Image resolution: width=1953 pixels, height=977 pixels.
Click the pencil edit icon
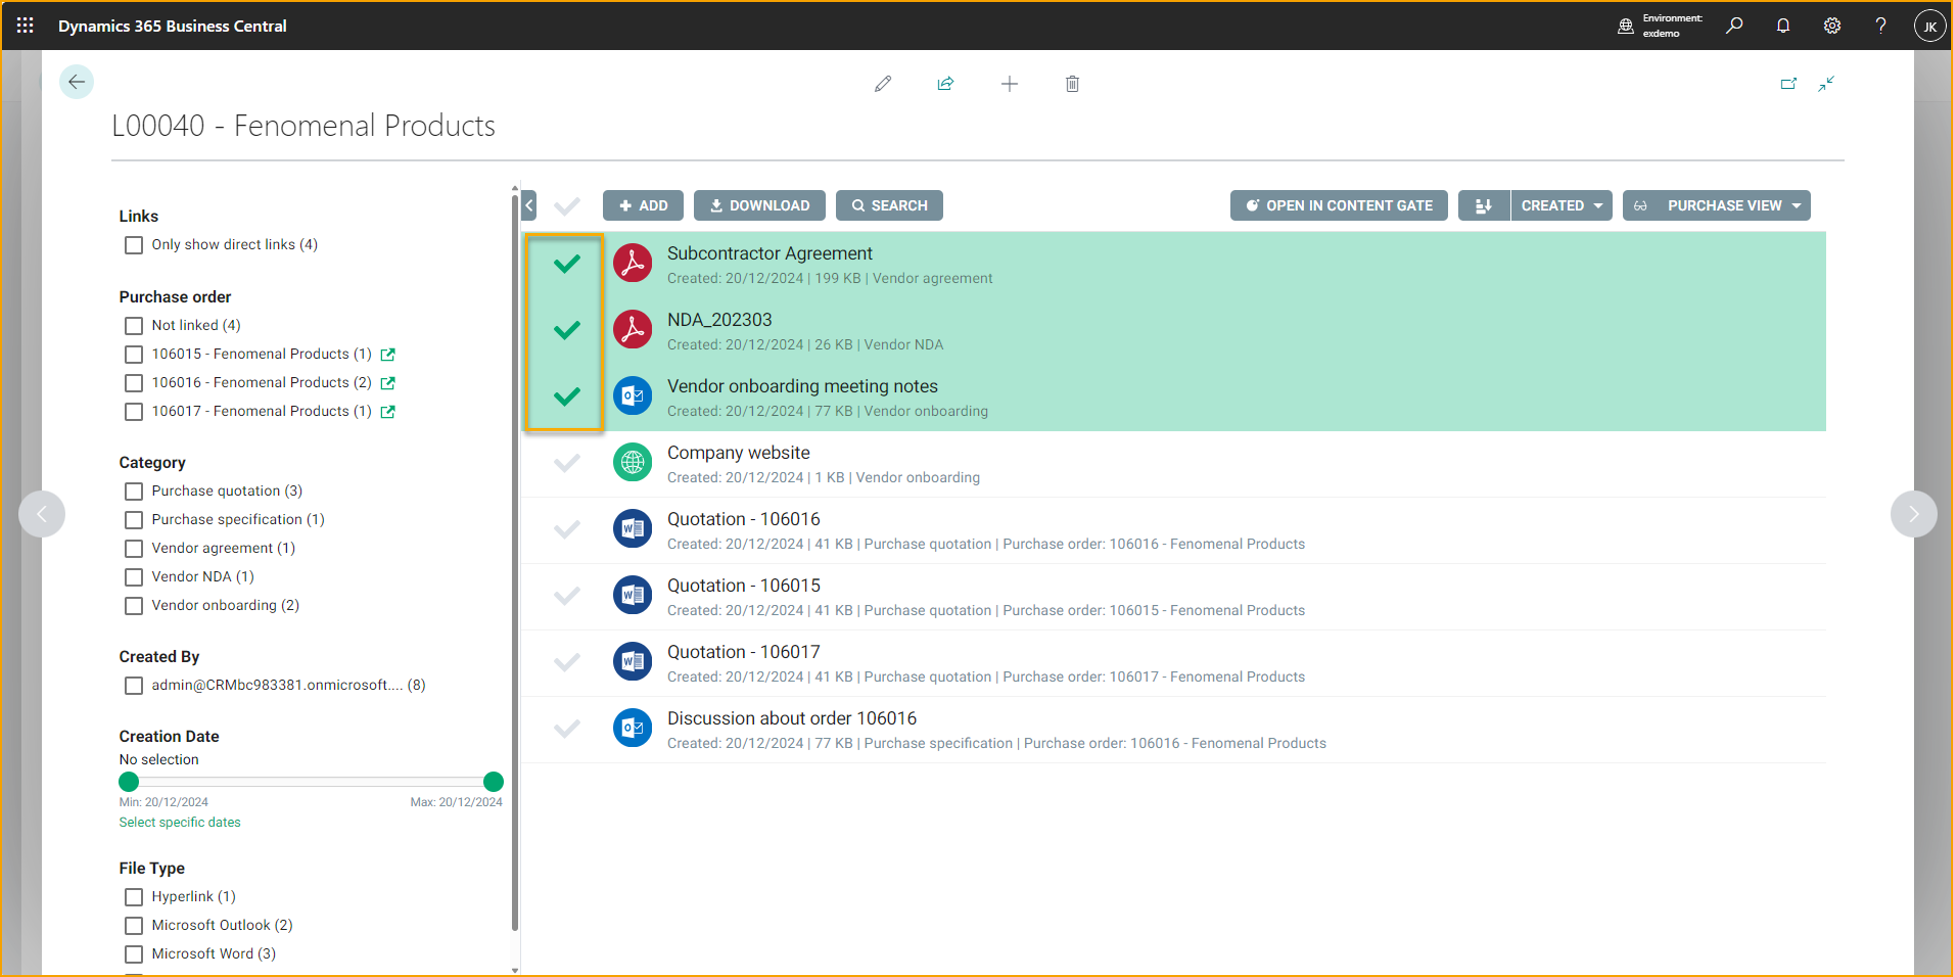coord(882,84)
